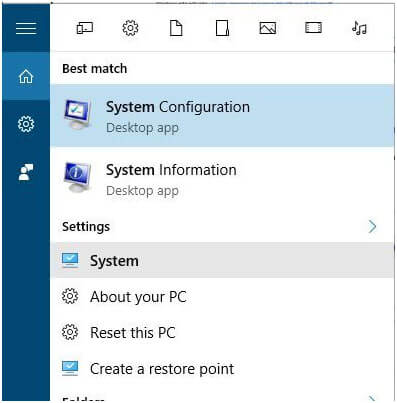Select the Home icon in the sidebar

(x=26, y=76)
